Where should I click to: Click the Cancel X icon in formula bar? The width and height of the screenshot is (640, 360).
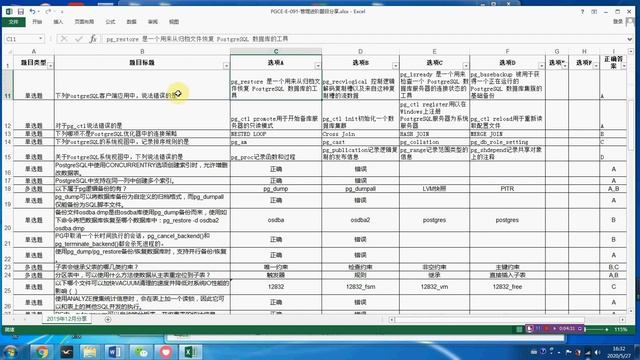[x=64, y=39]
